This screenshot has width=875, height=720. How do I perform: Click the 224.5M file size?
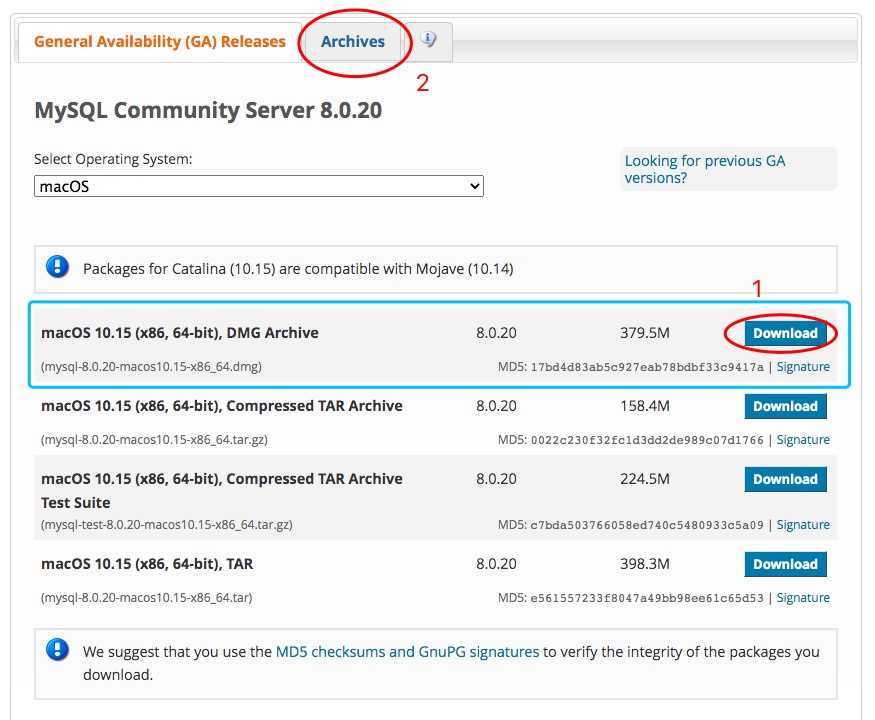click(645, 479)
